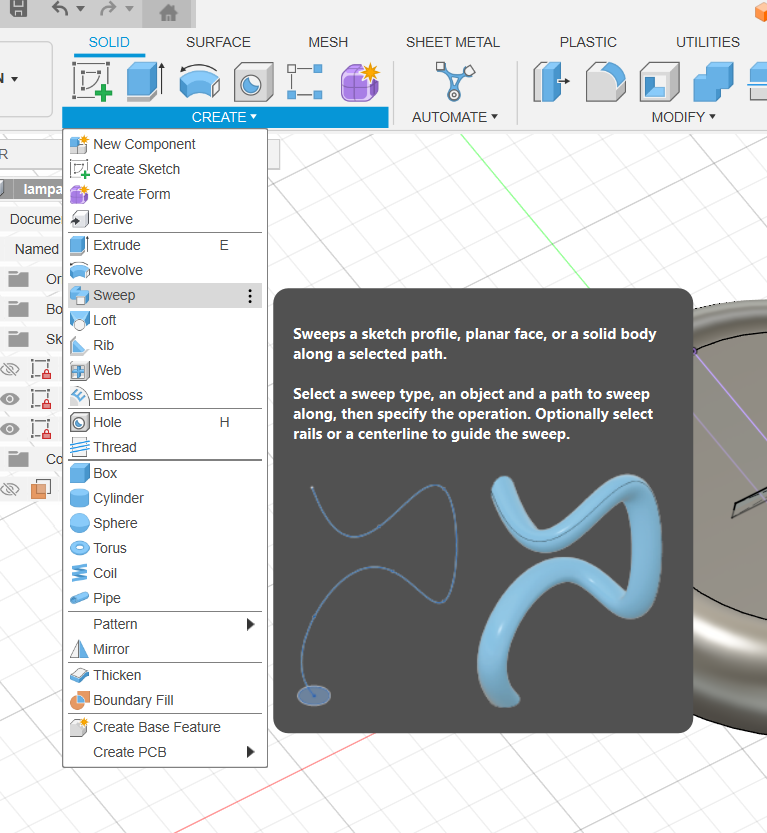Switch to the SHEET METAL tab

[x=453, y=42]
